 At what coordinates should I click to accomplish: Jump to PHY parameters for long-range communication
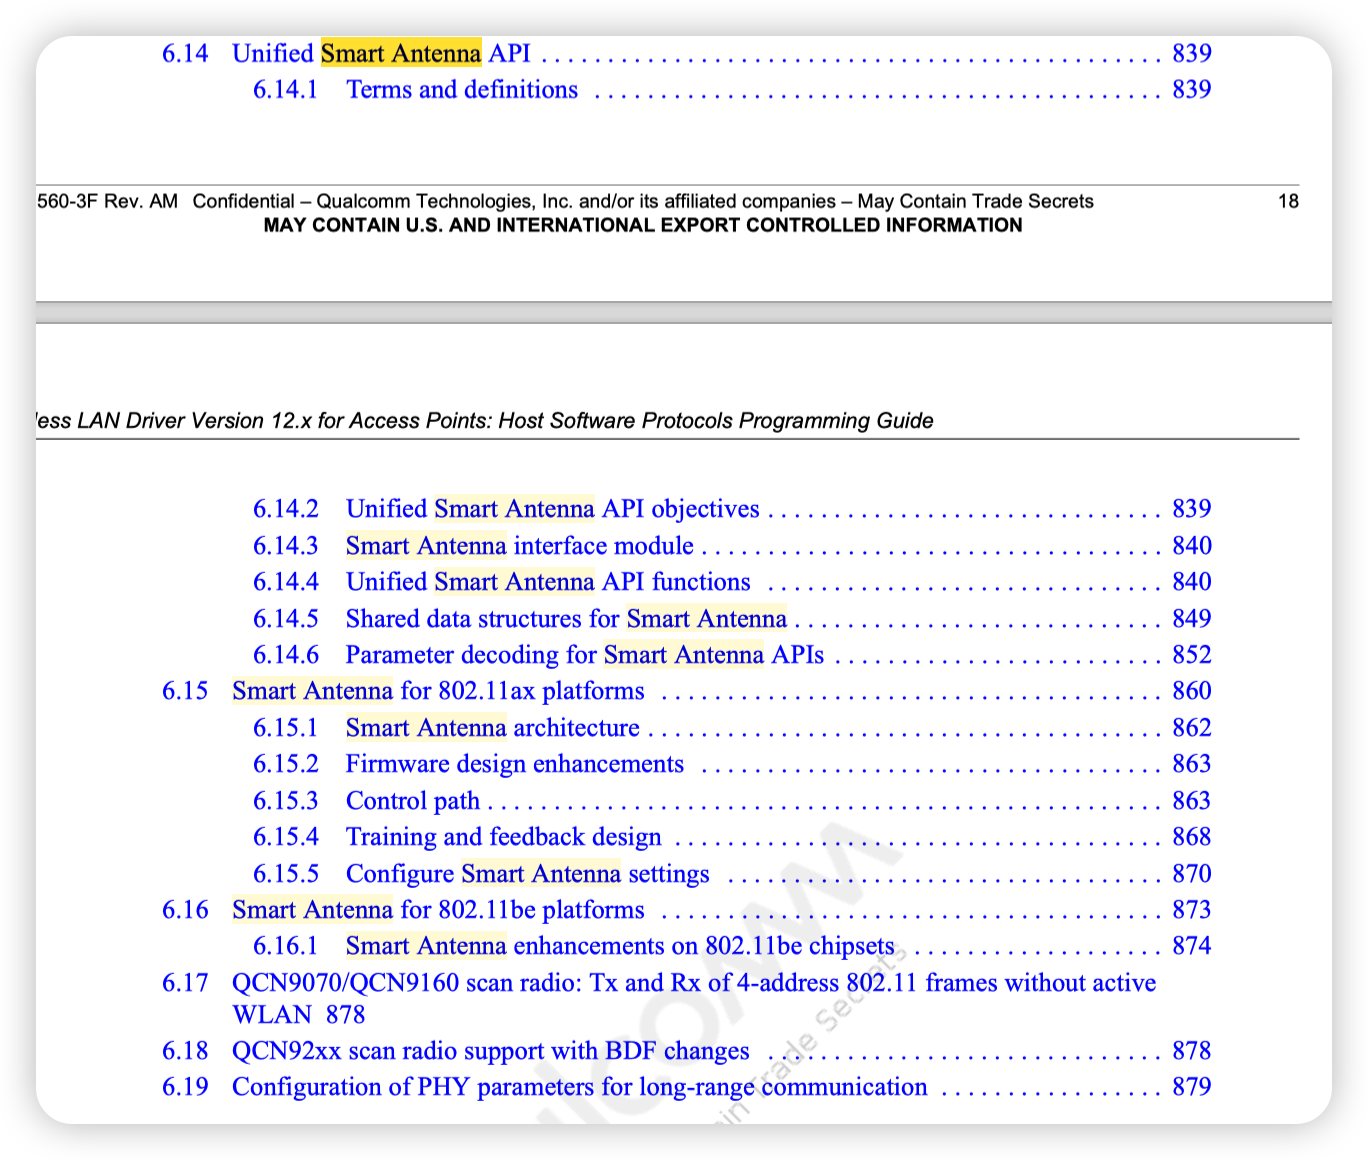pyautogui.click(x=579, y=1087)
